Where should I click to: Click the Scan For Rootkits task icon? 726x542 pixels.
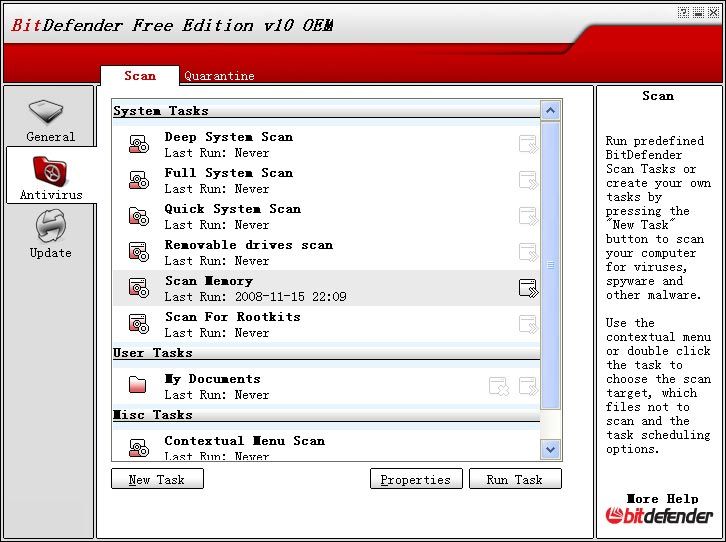(138, 324)
